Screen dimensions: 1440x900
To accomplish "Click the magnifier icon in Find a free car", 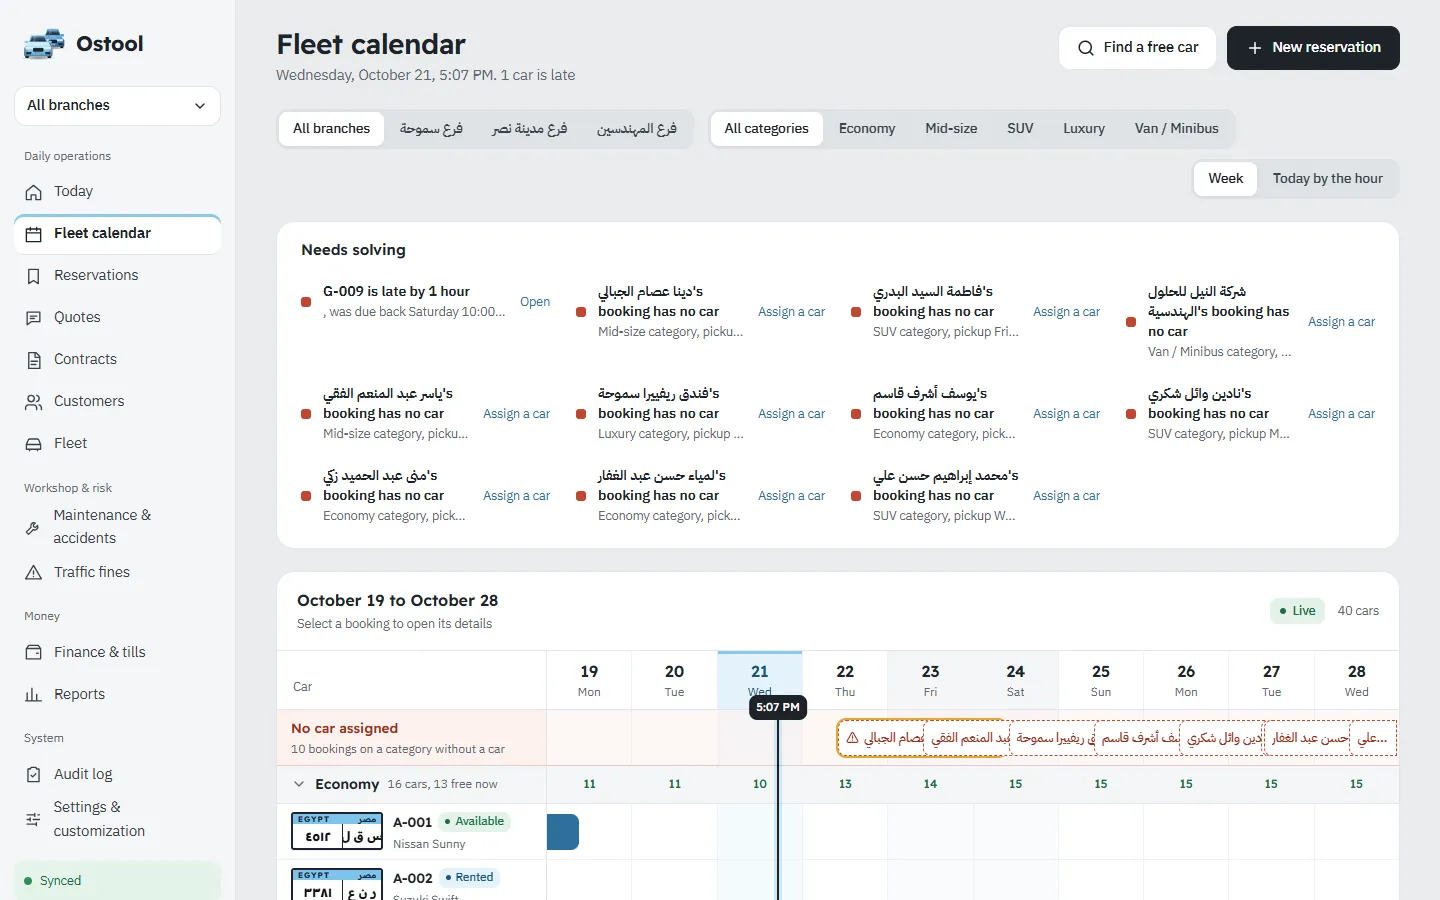I will [x=1086, y=48].
